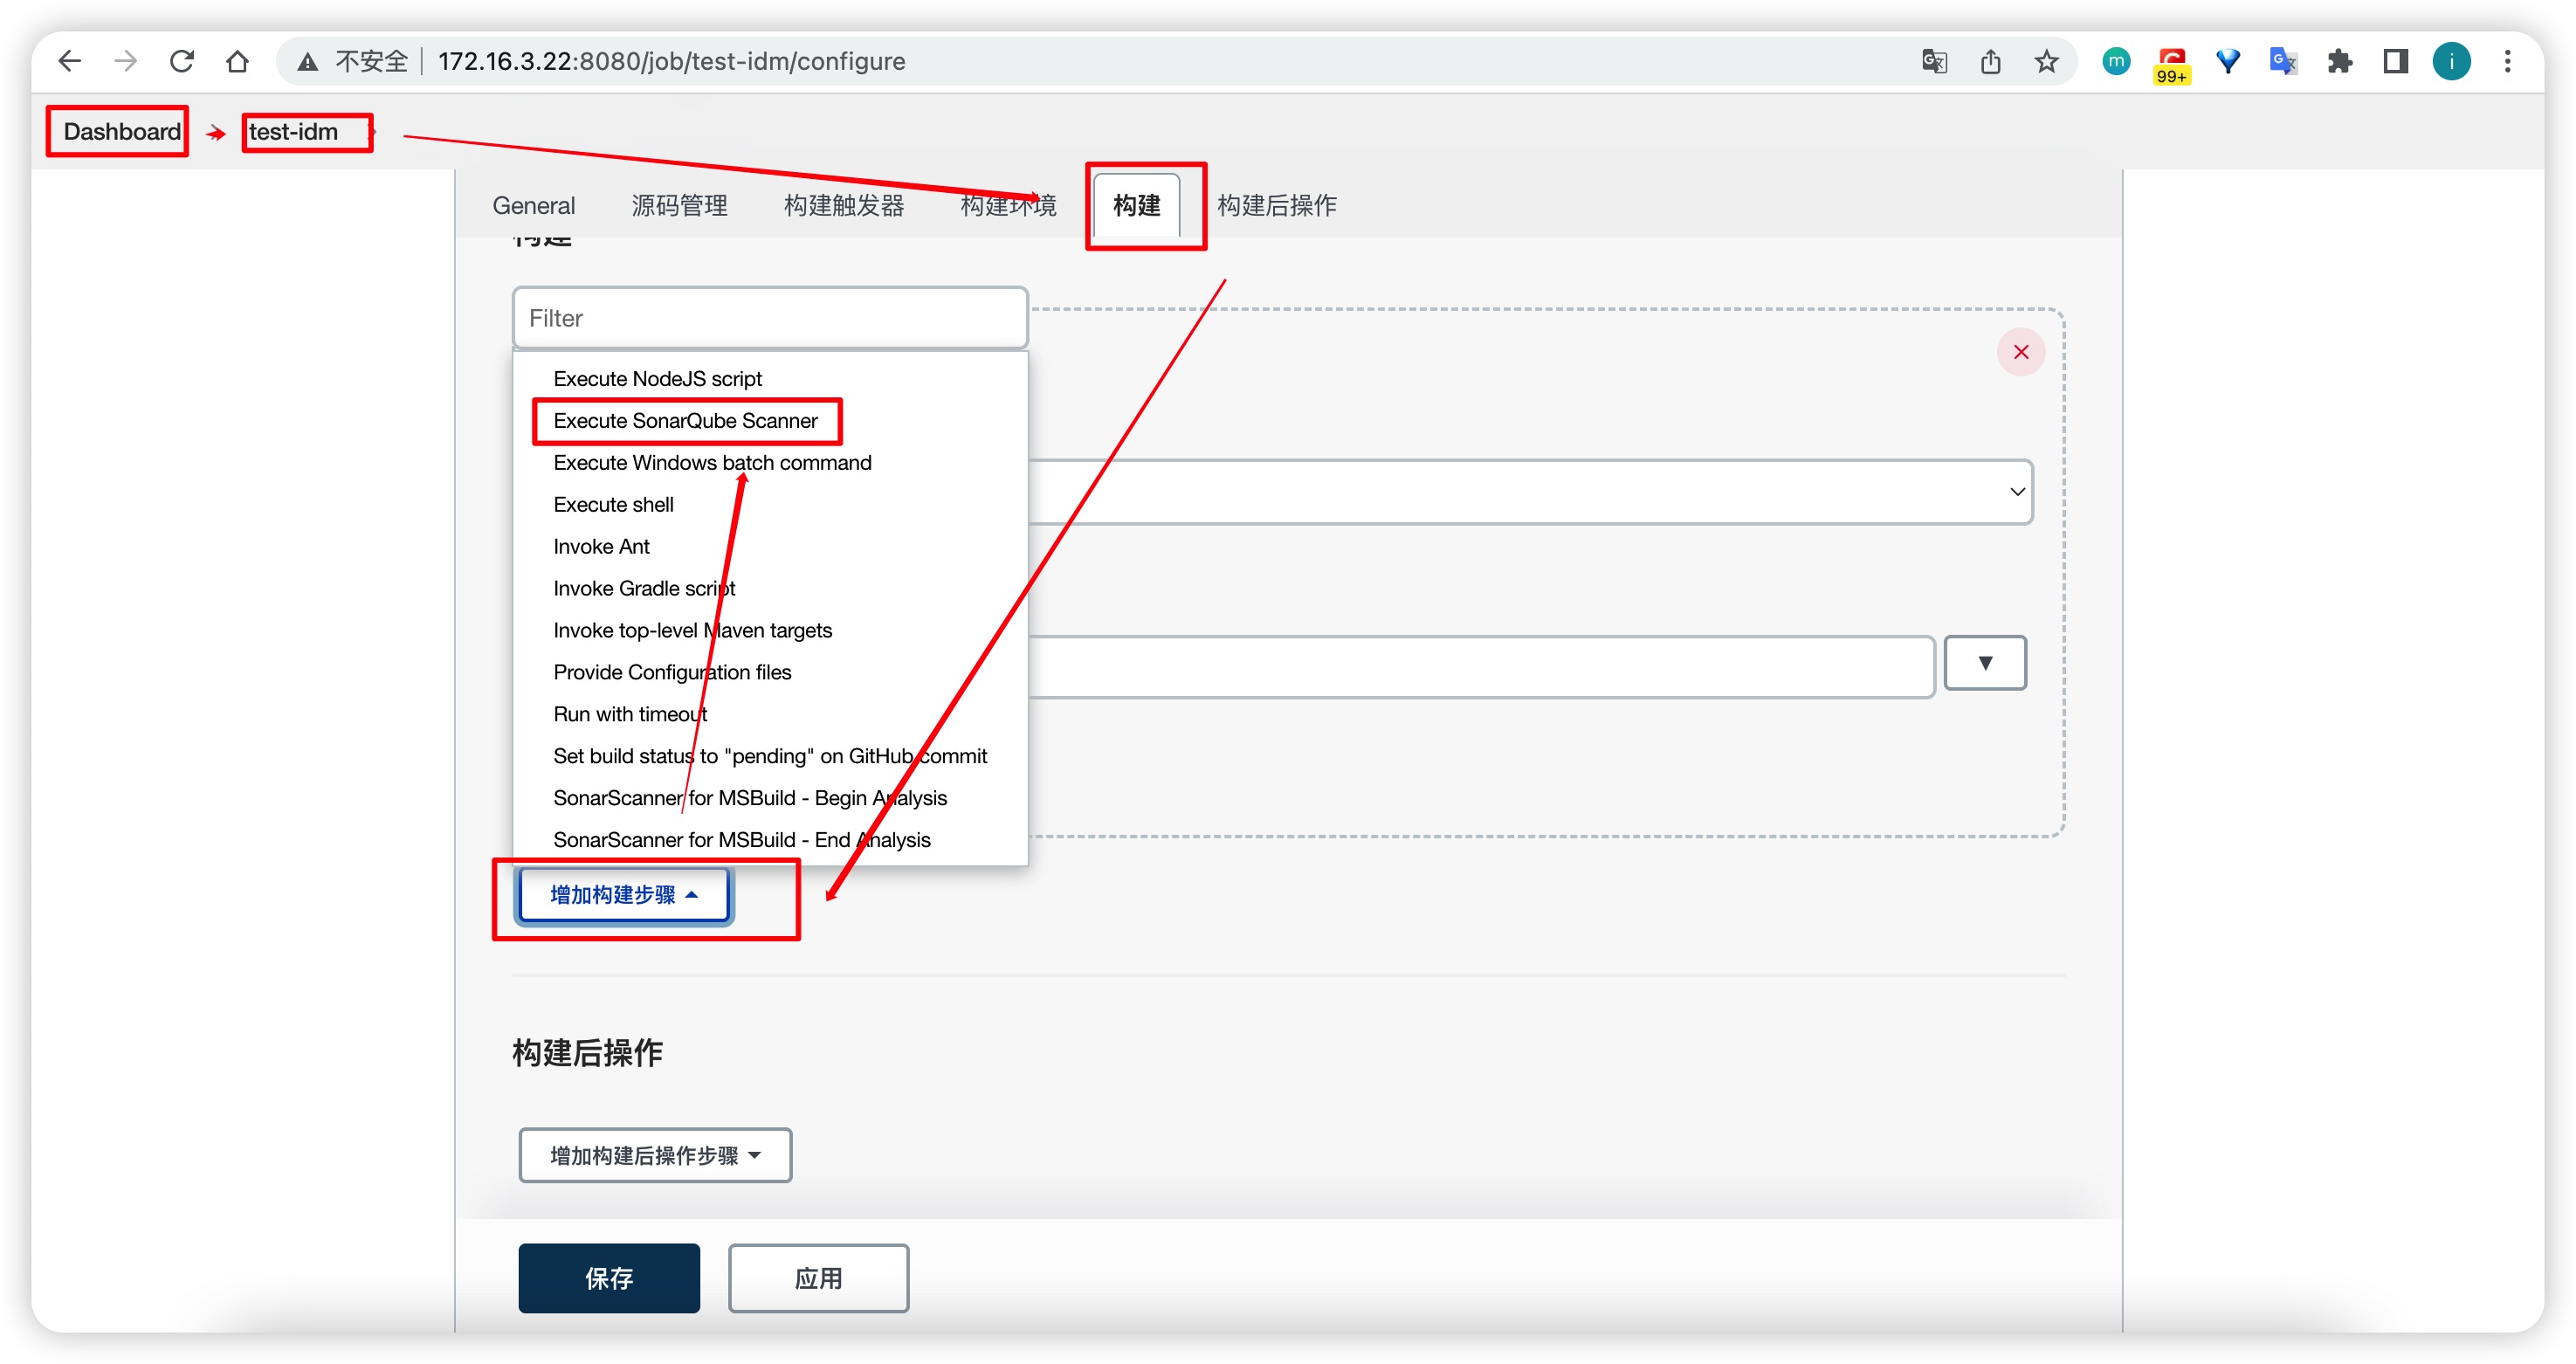Open the Chrome three-dot menu
2576x1364 pixels.
[2508, 61]
